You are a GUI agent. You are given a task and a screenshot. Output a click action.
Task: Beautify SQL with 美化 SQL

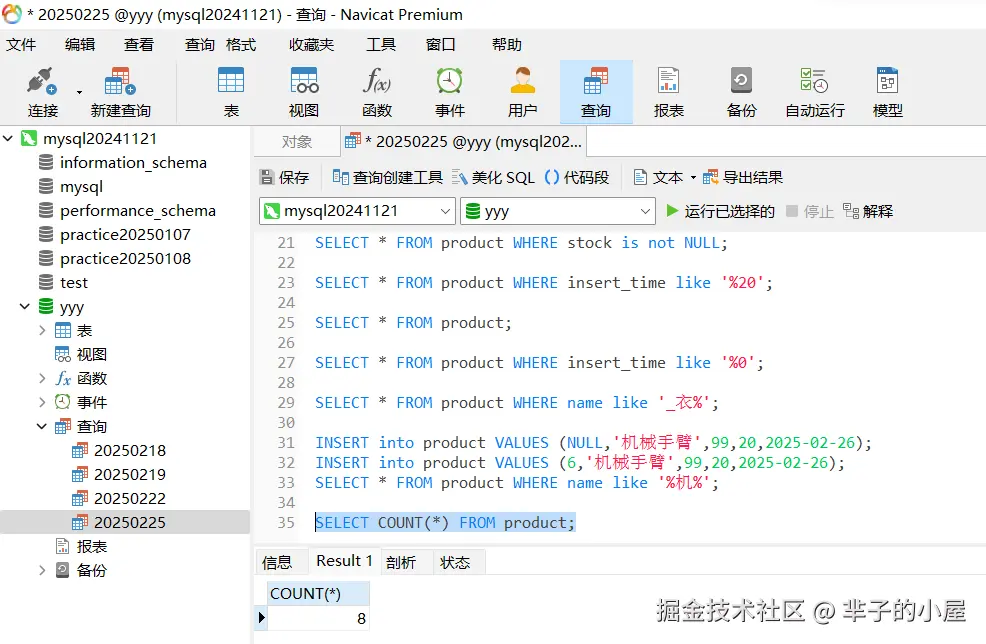tap(493, 177)
